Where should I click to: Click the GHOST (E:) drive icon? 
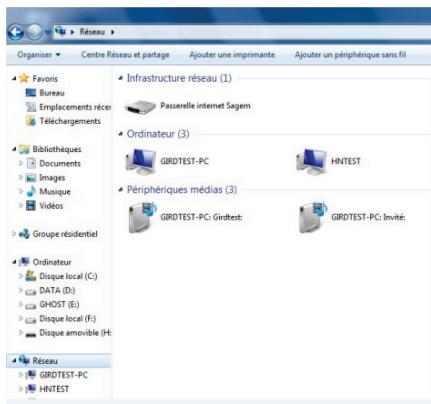tap(31, 306)
